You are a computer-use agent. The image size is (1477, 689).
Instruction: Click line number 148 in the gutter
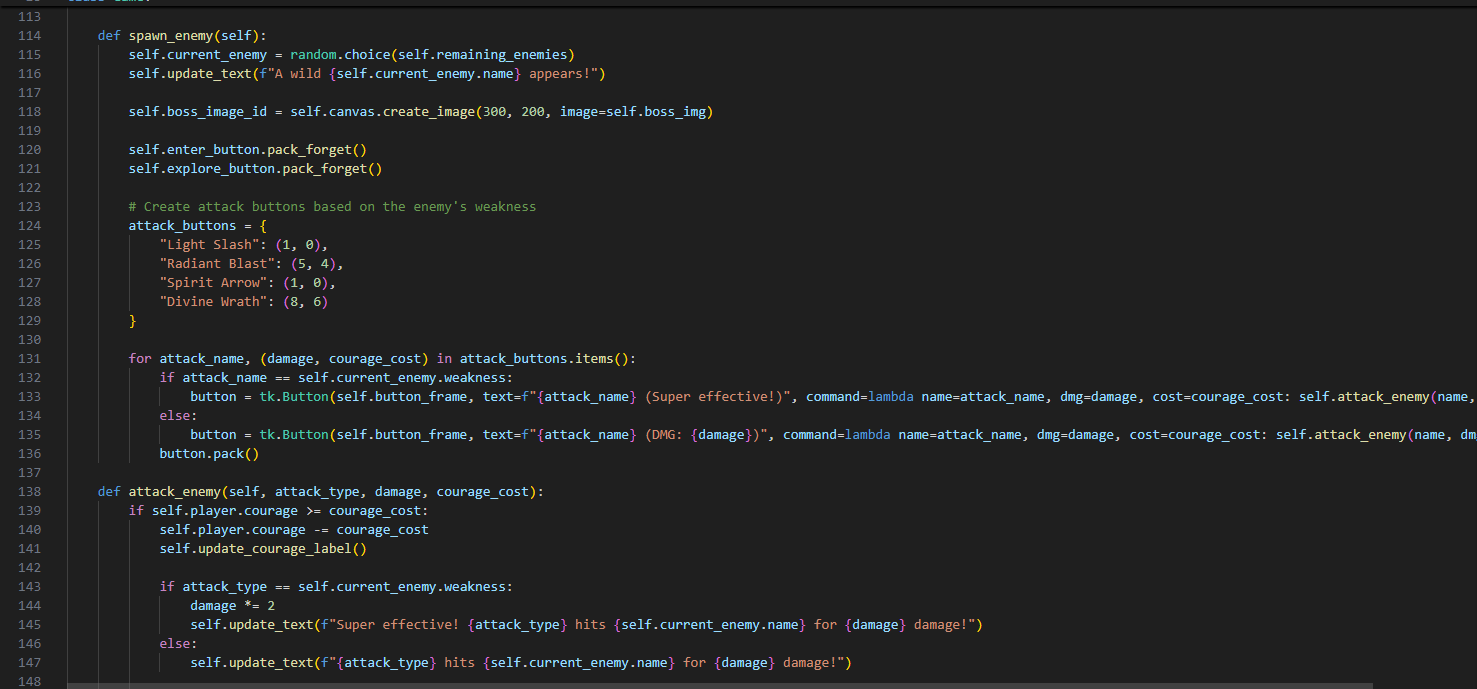[x=30, y=681]
